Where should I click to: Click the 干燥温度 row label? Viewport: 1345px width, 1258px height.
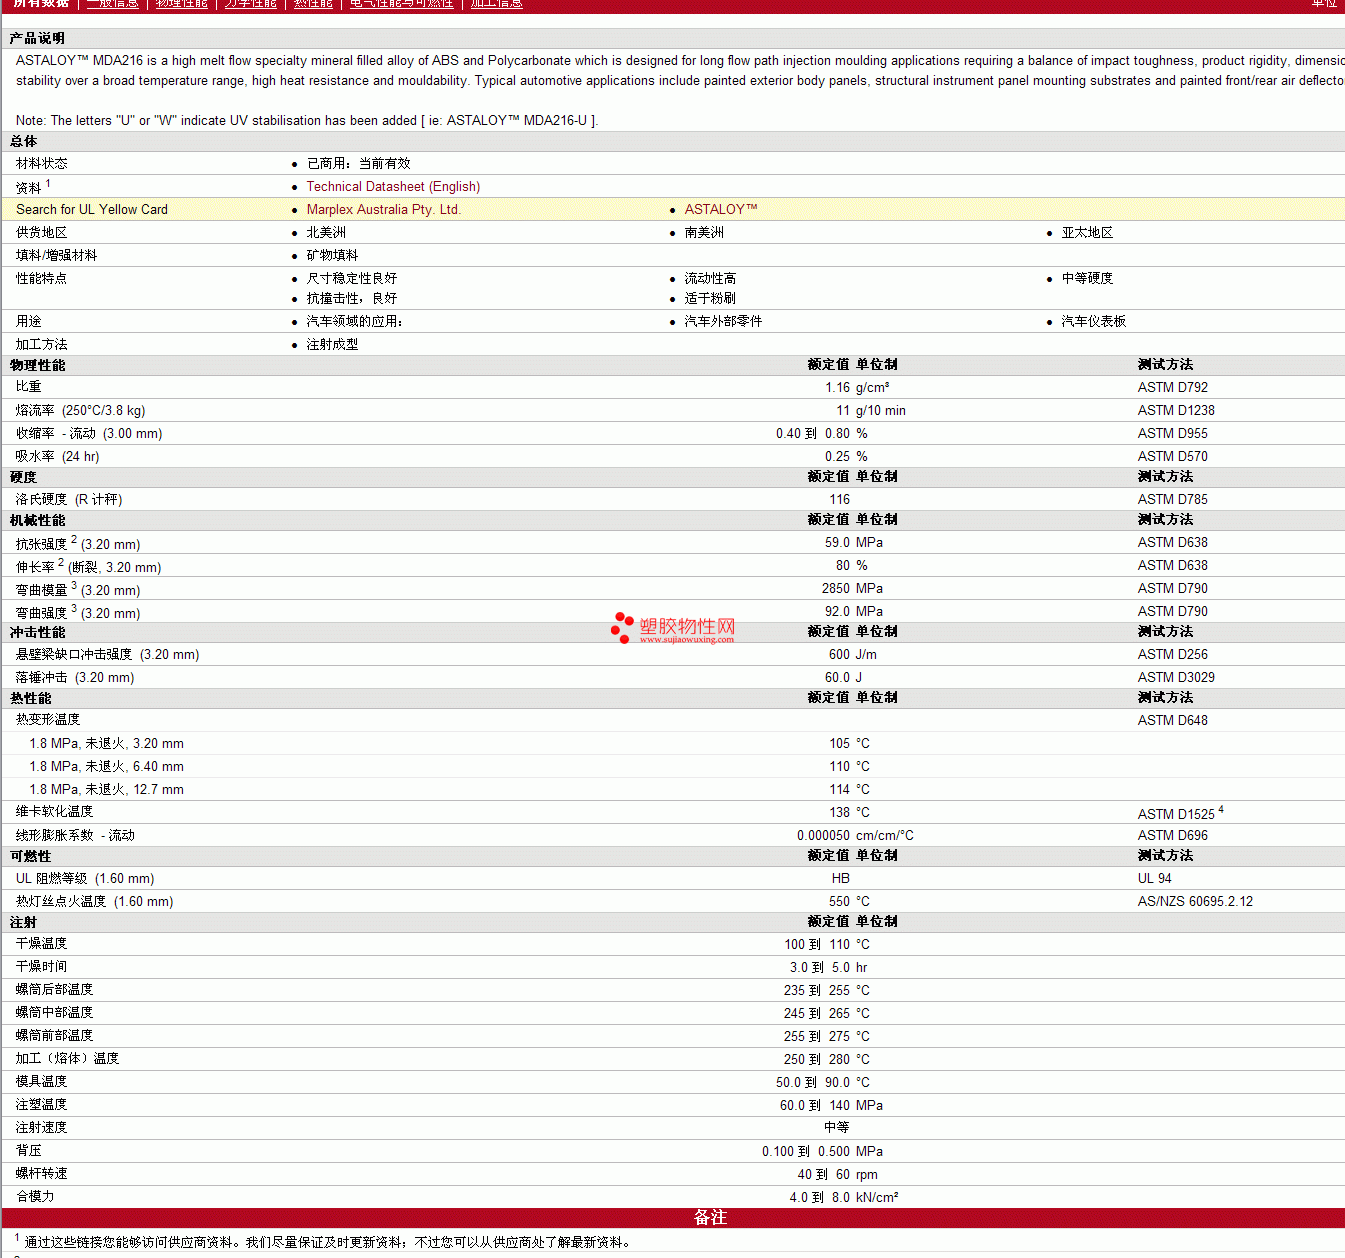click(41, 944)
